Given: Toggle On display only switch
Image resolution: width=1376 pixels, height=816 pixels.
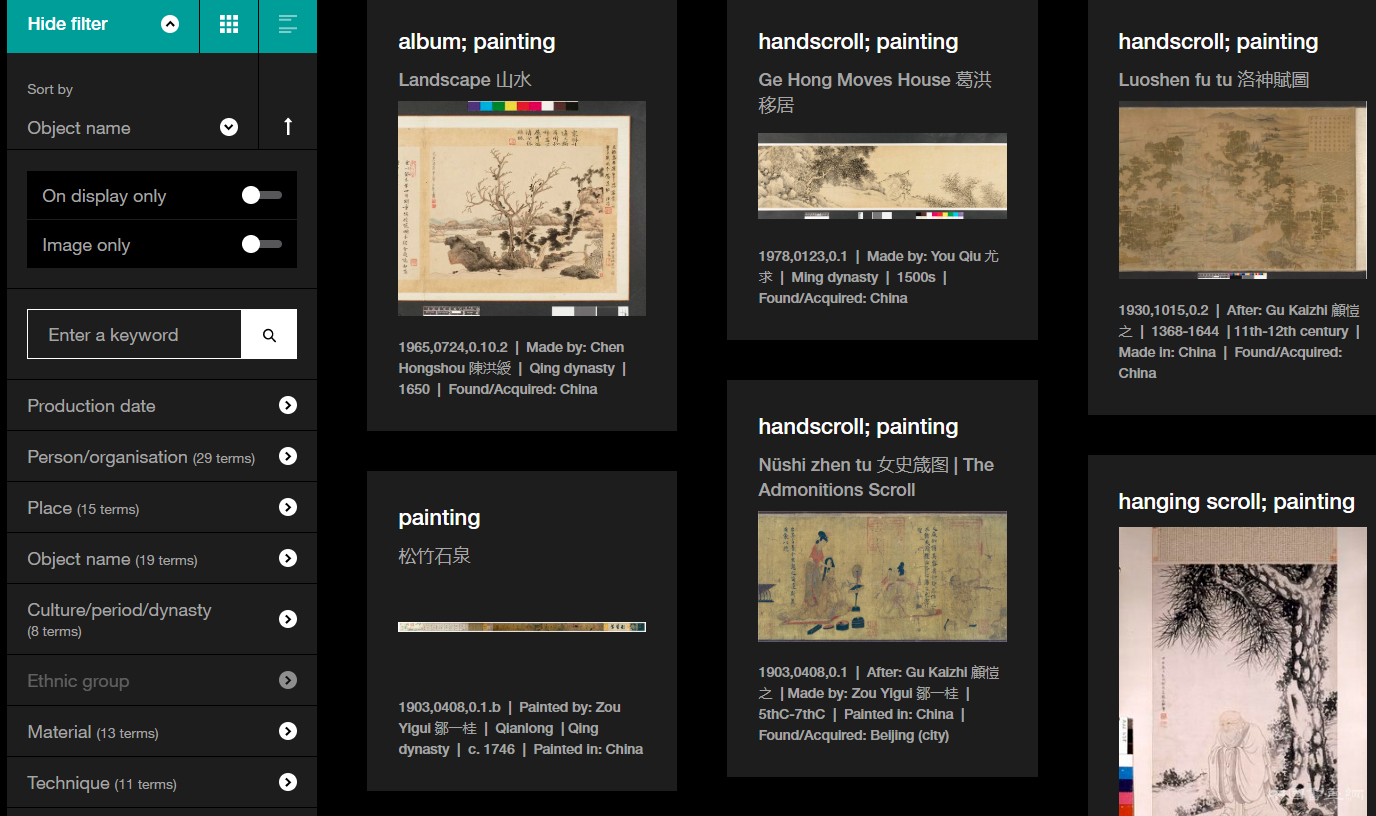Looking at the screenshot, I should pyautogui.click(x=262, y=196).
